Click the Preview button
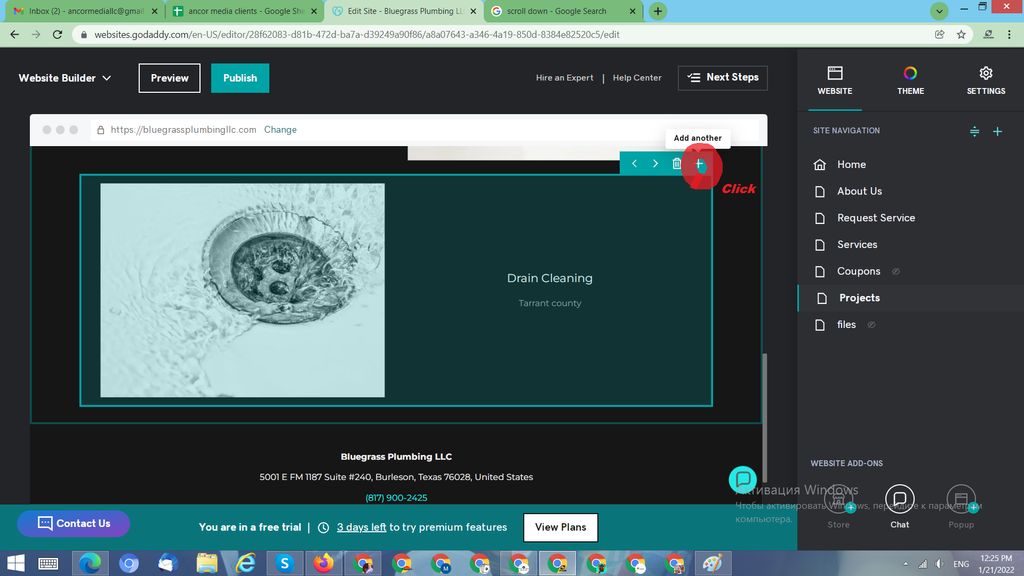Image resolution: width=1024 pixels, height=576 pixels. coord(169,78)
